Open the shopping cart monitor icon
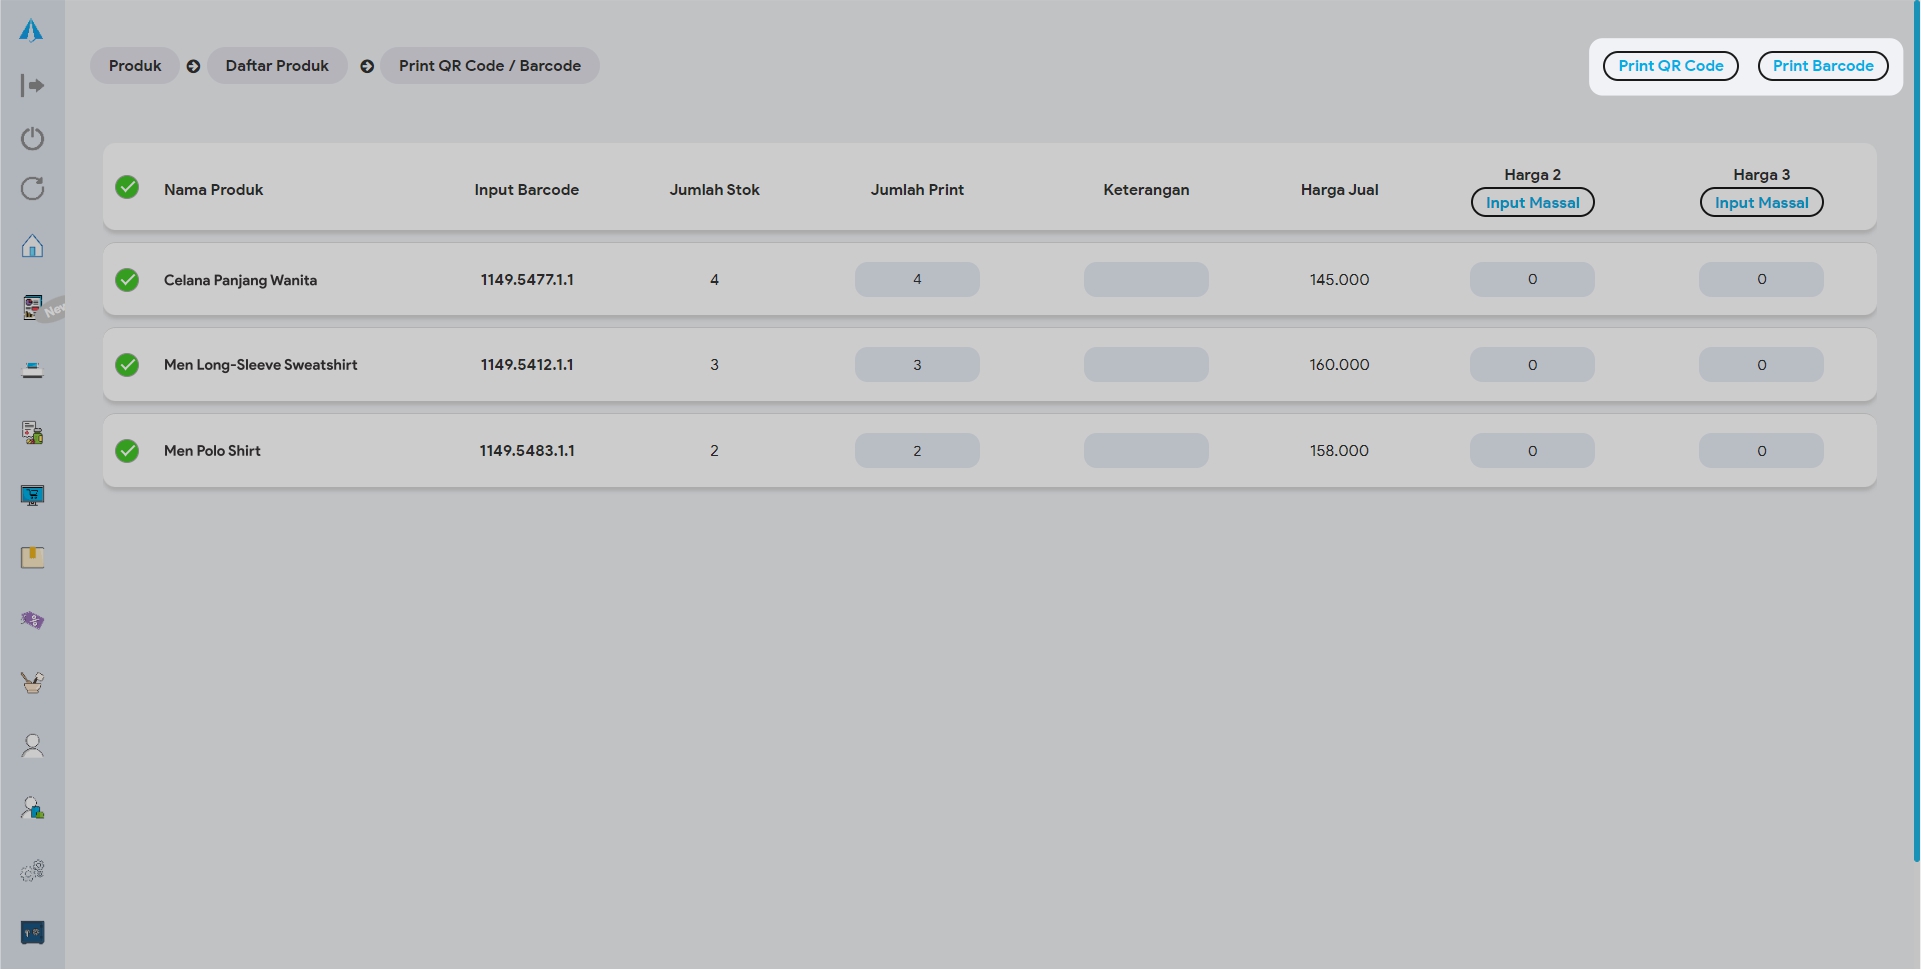Screen dimensions: 1921x970 tap(32, 496)
